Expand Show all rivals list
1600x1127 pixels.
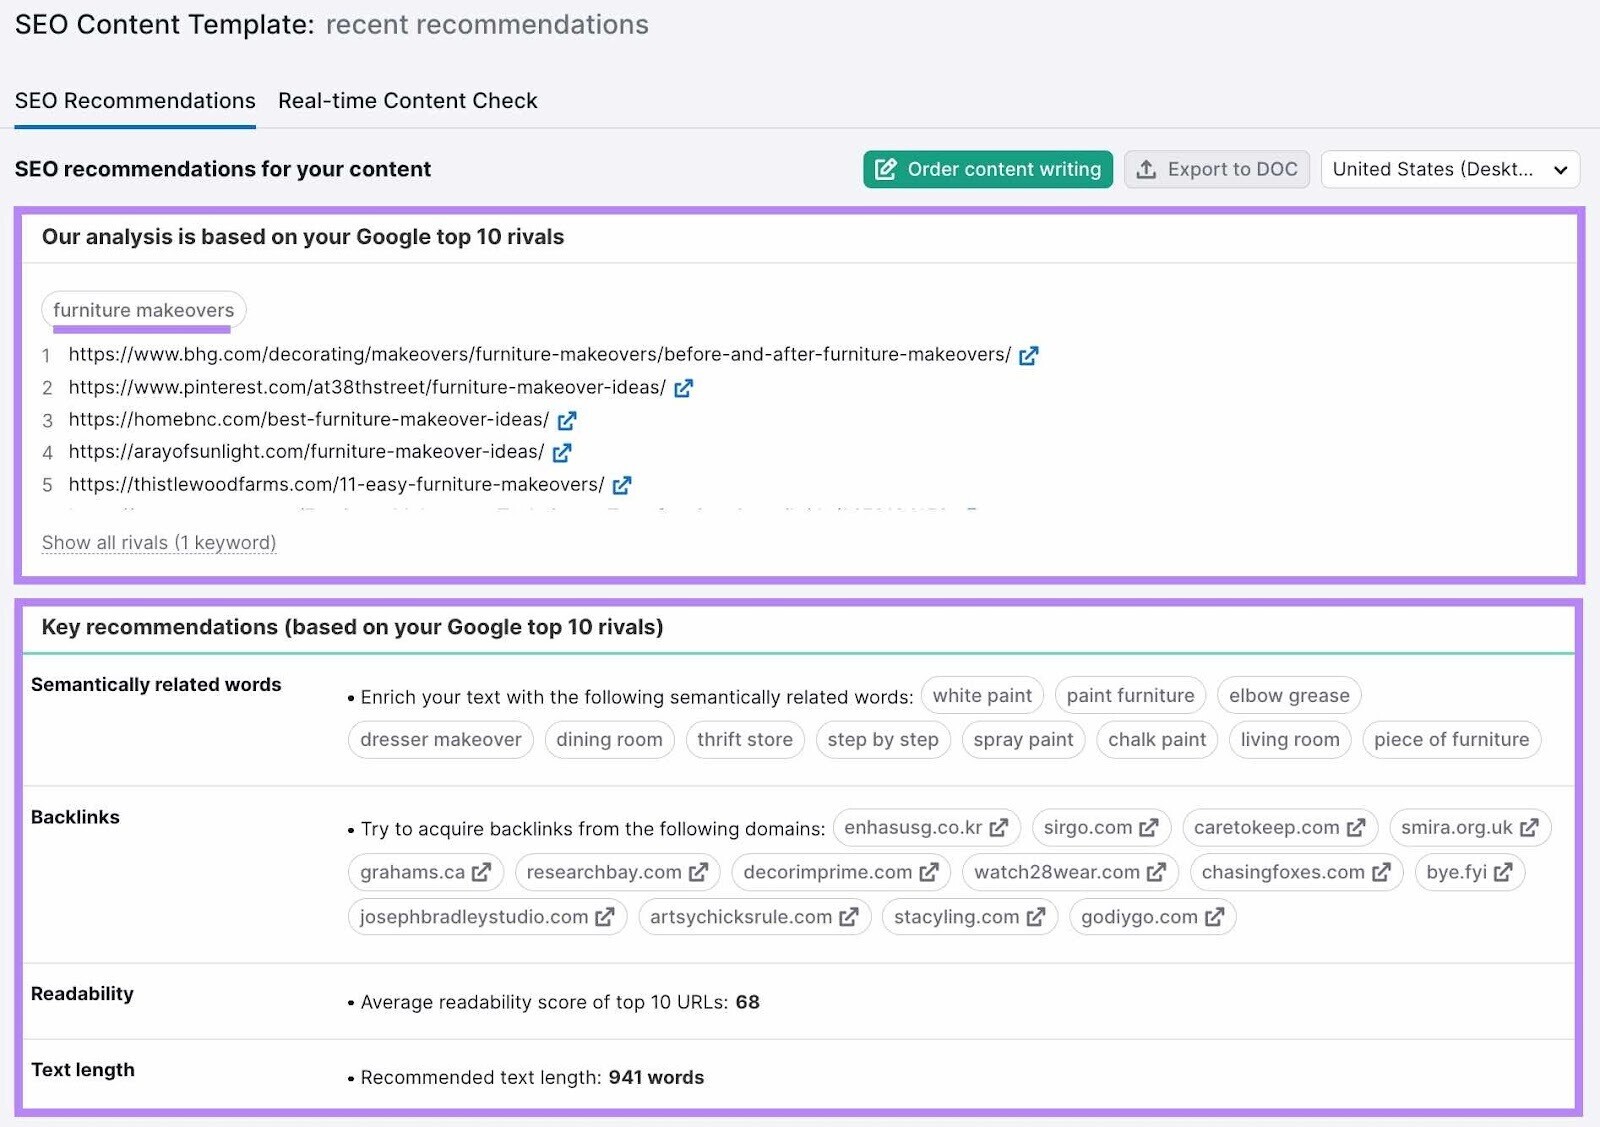coord(158,542)
